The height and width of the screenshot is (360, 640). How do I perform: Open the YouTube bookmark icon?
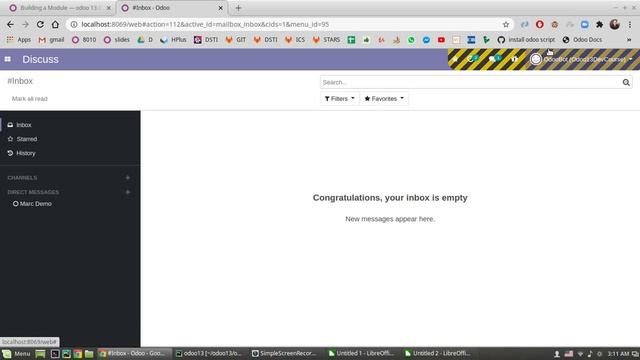441,40
